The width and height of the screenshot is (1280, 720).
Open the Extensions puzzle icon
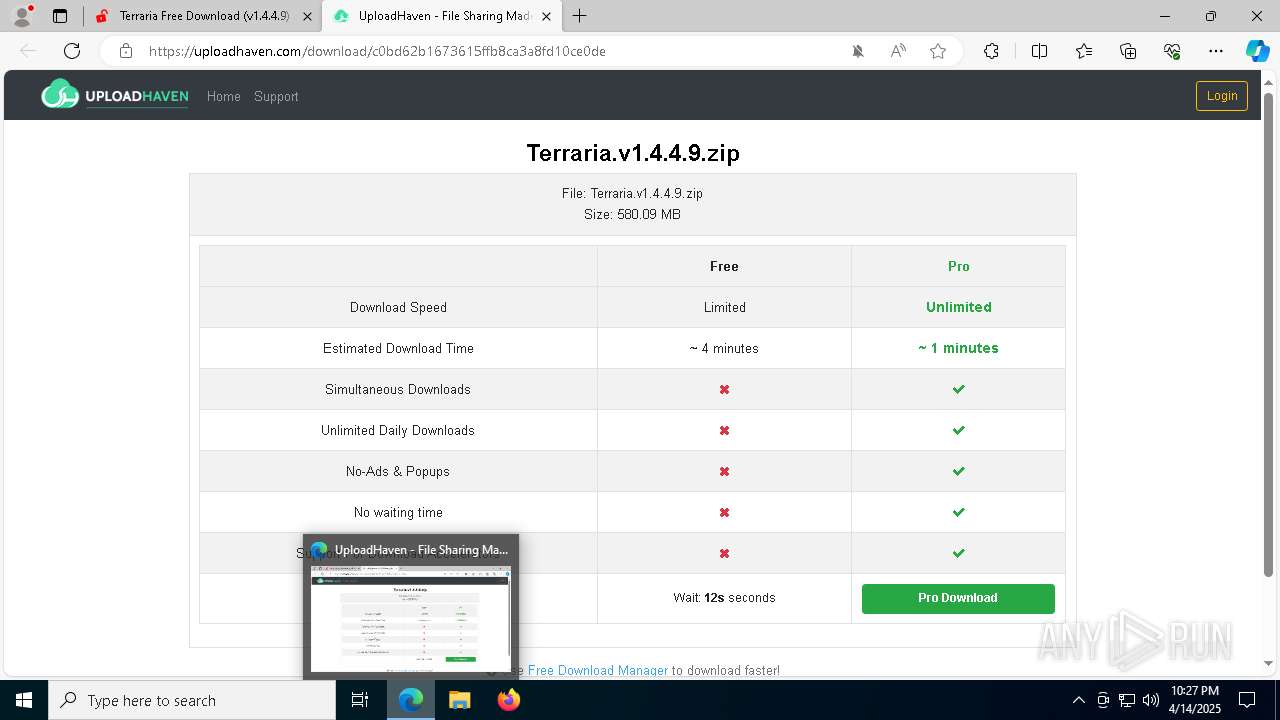tap(991, 51)
